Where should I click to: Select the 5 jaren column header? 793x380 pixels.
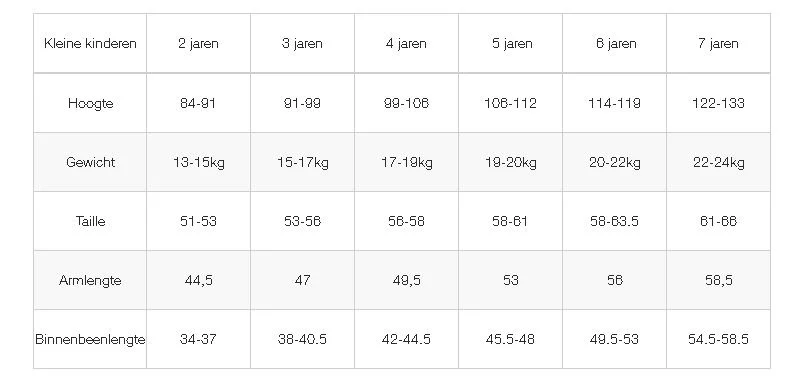510,44
